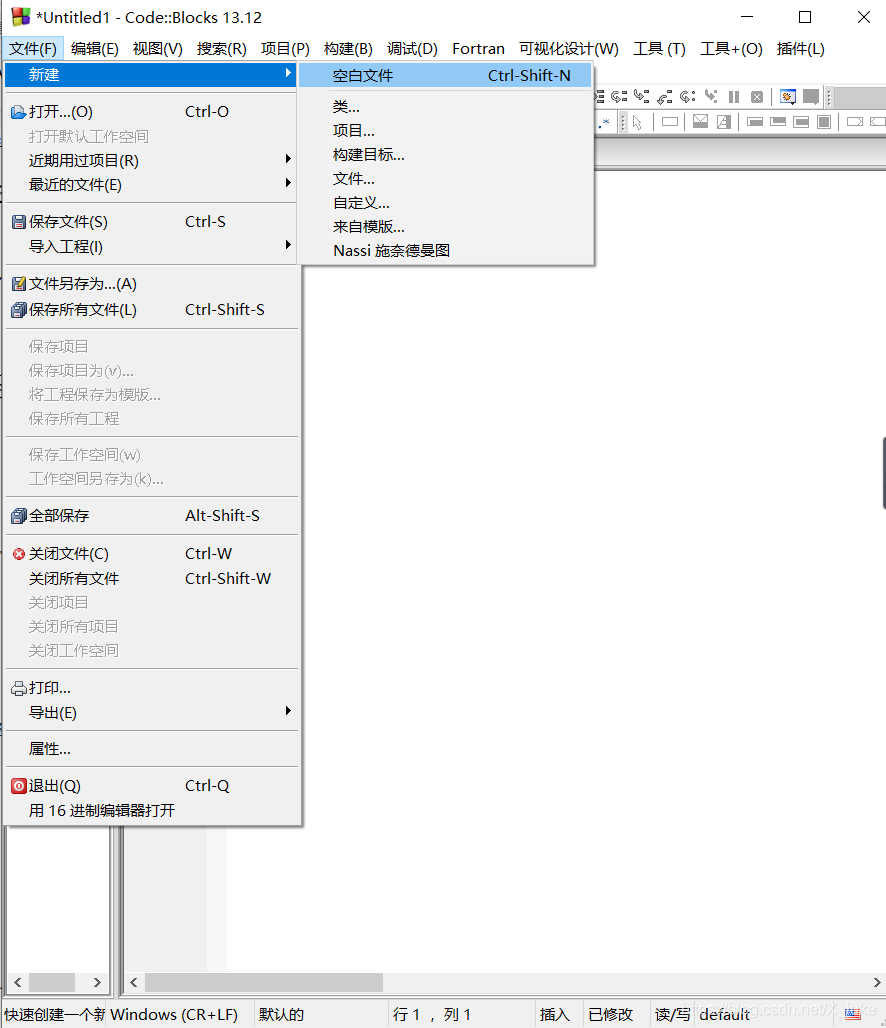This screenshot has height=1028, width=886.
Task: Choose 打开...(O) from the File menu
Action: [x=151, y=111]
